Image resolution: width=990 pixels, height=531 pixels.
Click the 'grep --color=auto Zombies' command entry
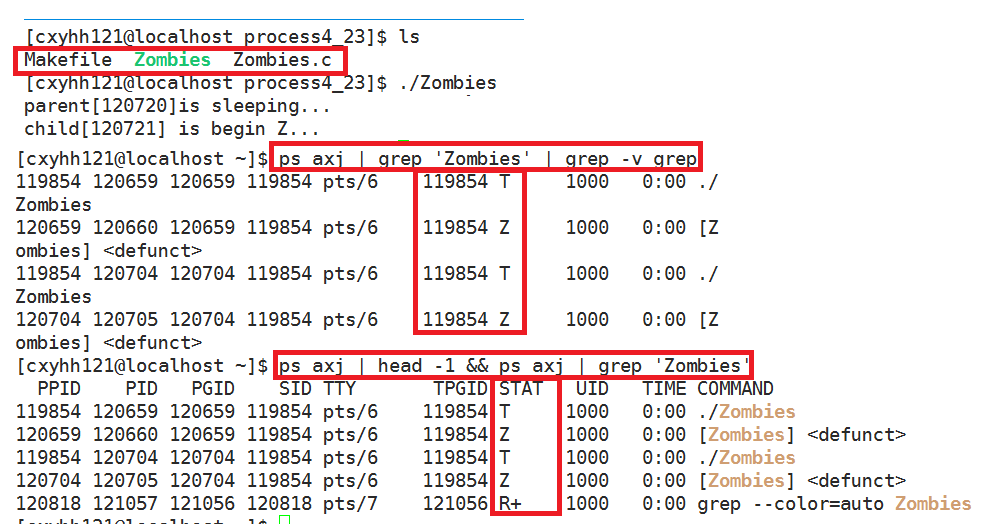click(x=834, y=503)
